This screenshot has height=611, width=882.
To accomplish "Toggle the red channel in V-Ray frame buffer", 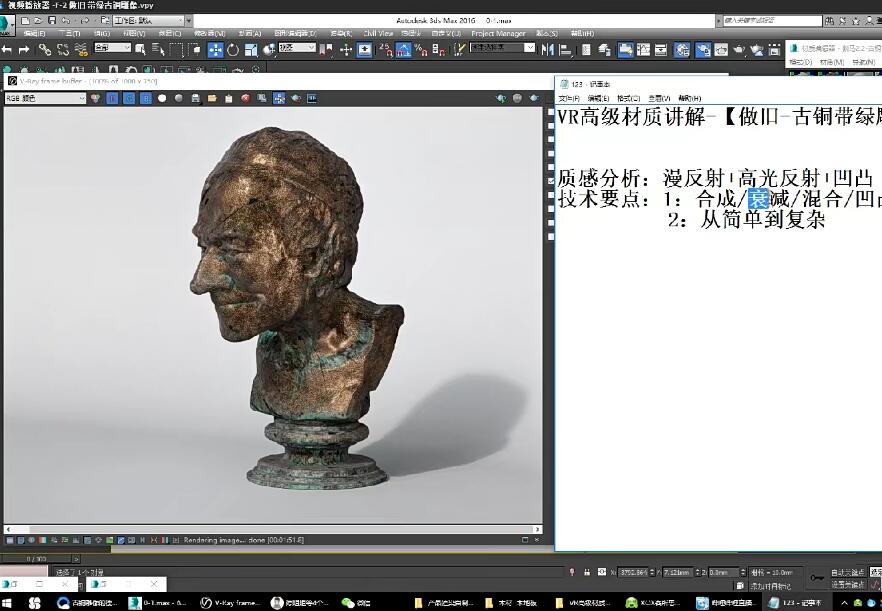I will 111,99.
